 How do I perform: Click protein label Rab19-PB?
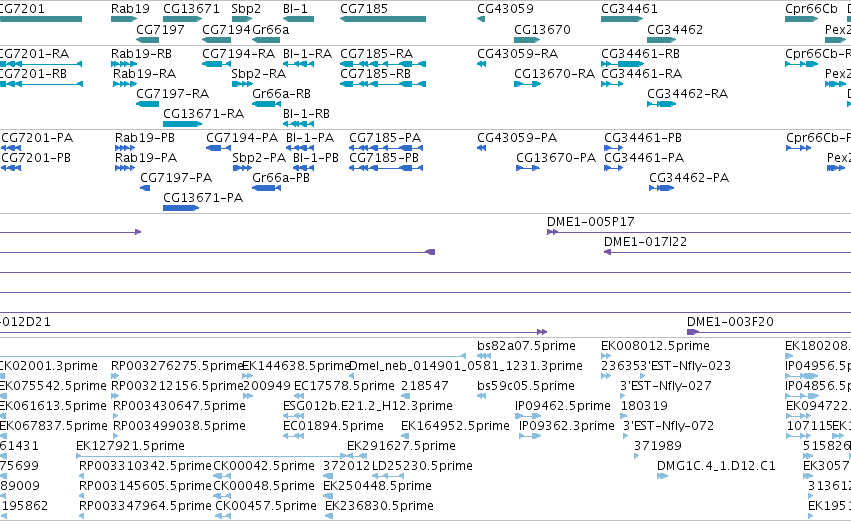click(144, 138)
